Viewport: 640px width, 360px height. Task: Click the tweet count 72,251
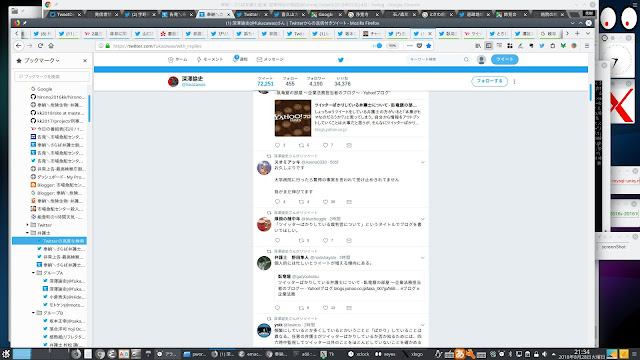pos(265,84)
